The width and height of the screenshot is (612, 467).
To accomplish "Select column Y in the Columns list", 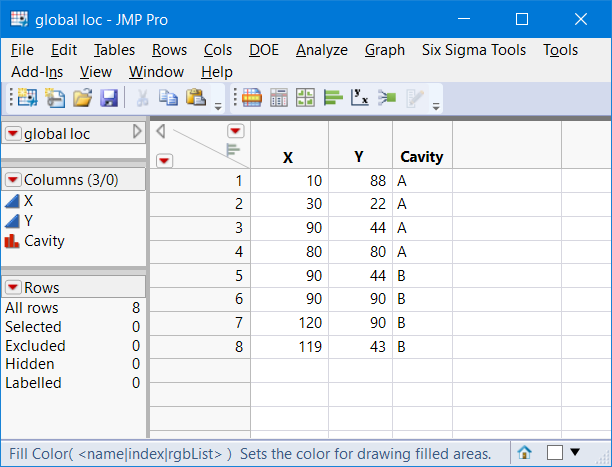I will pos(28,221).
